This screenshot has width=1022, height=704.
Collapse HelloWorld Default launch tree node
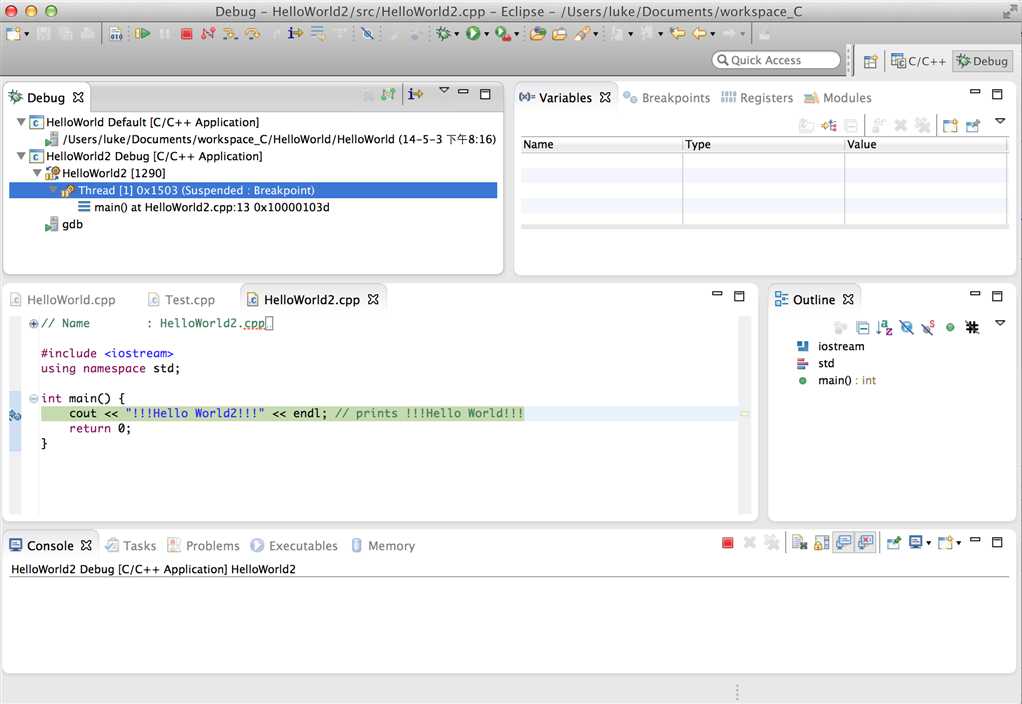(x=21, y=122)
